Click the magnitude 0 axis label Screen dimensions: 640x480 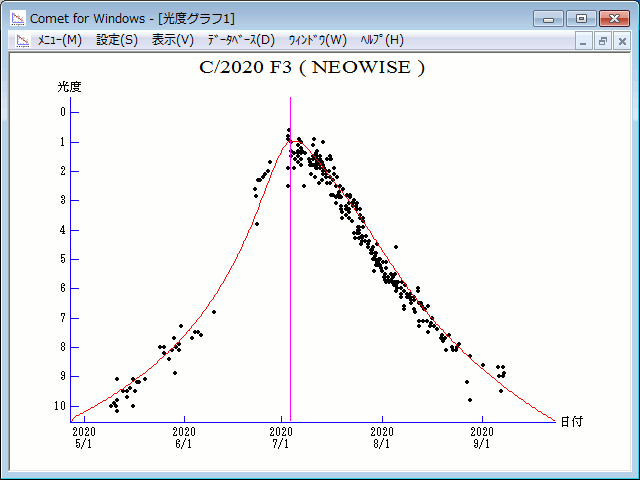click(x=63, y=112)
